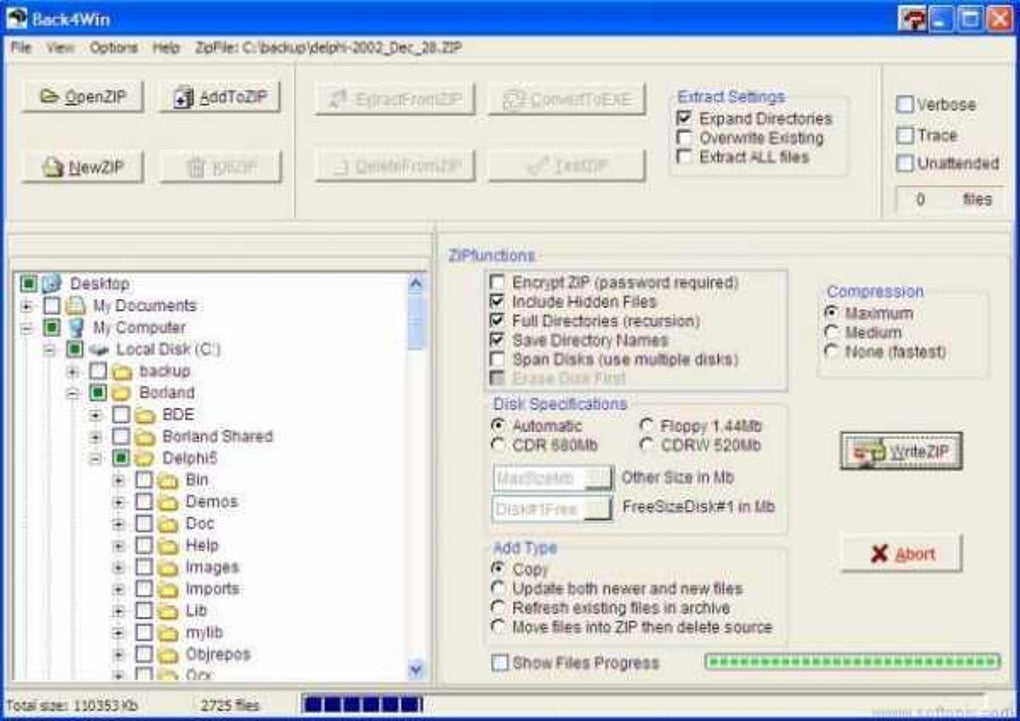Create archive with NewZIP button
This screenshot has height=721, width=1020.
pos(83,167)
